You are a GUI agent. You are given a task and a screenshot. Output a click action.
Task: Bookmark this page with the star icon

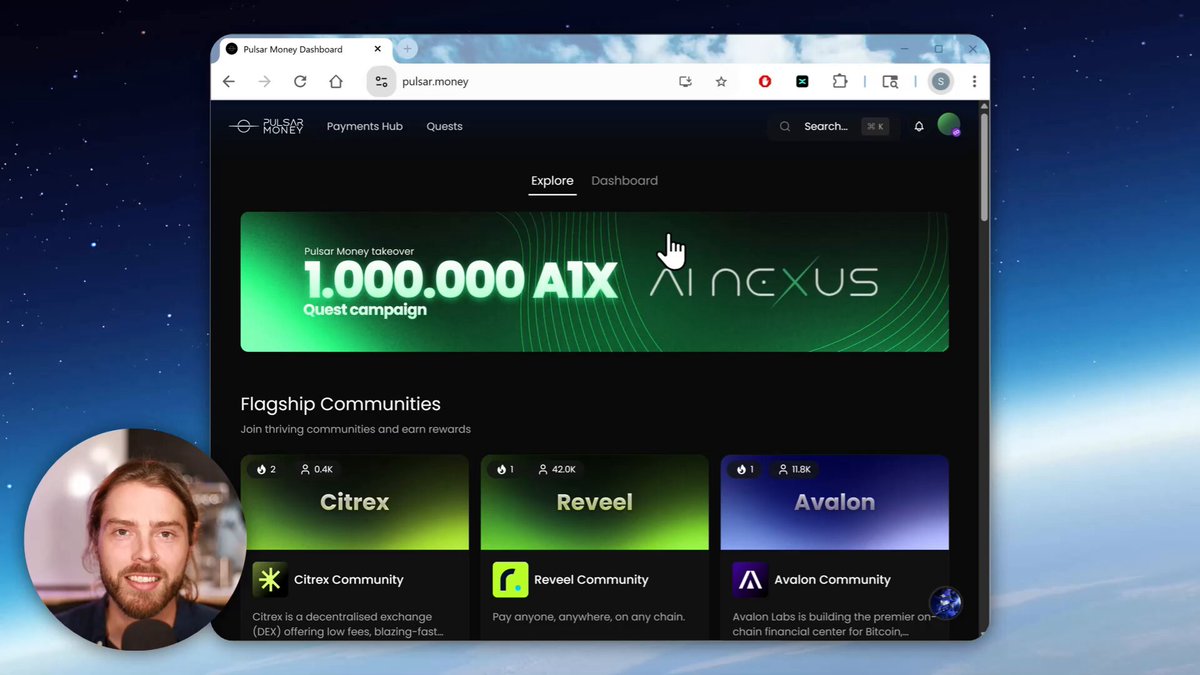[721, 82]
